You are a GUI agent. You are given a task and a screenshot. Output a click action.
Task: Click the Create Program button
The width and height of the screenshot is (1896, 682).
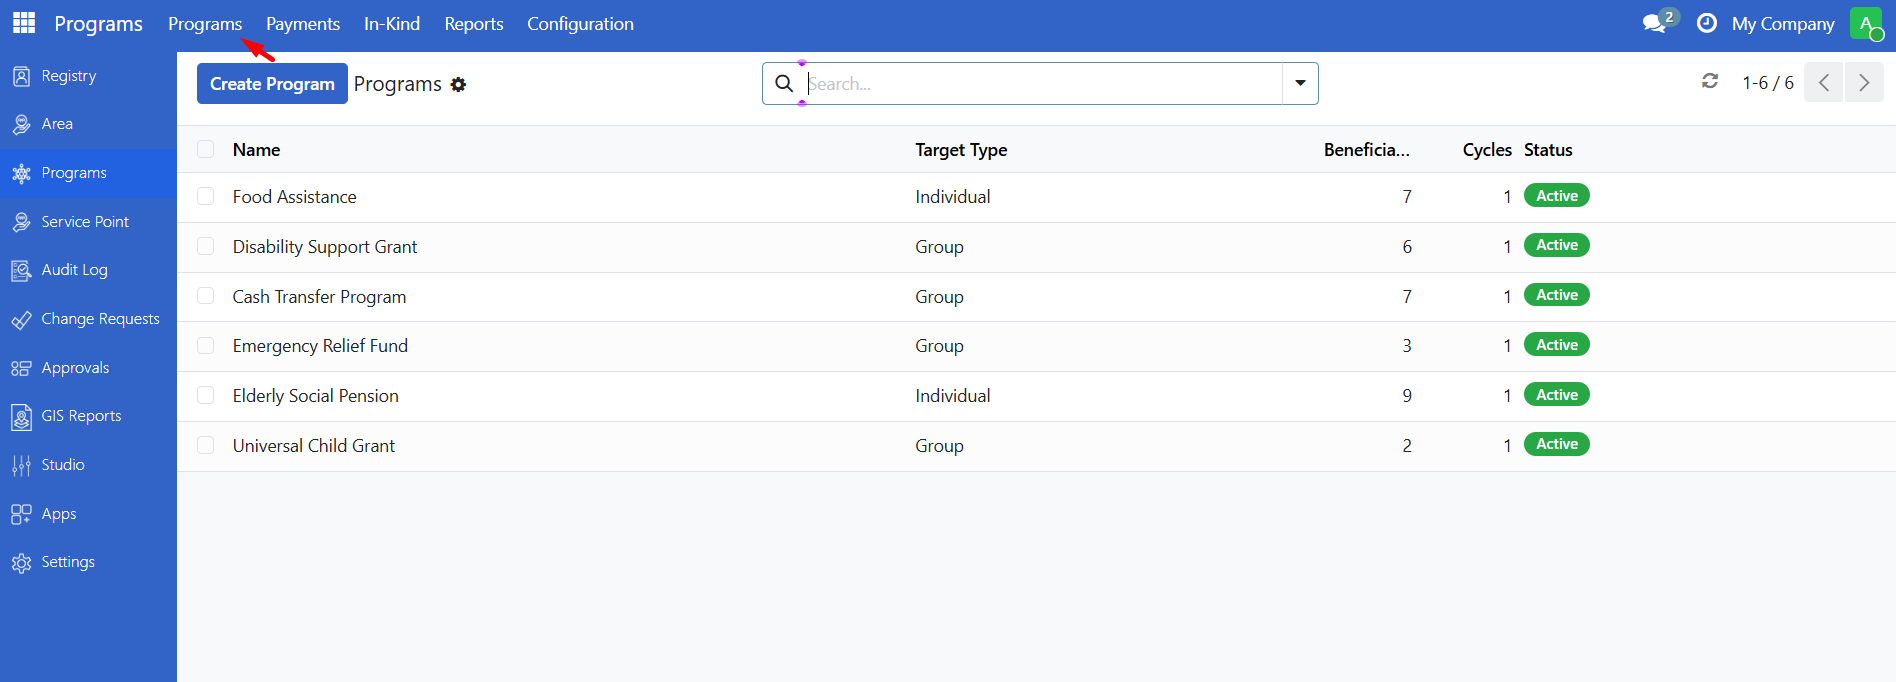[272, 84]
